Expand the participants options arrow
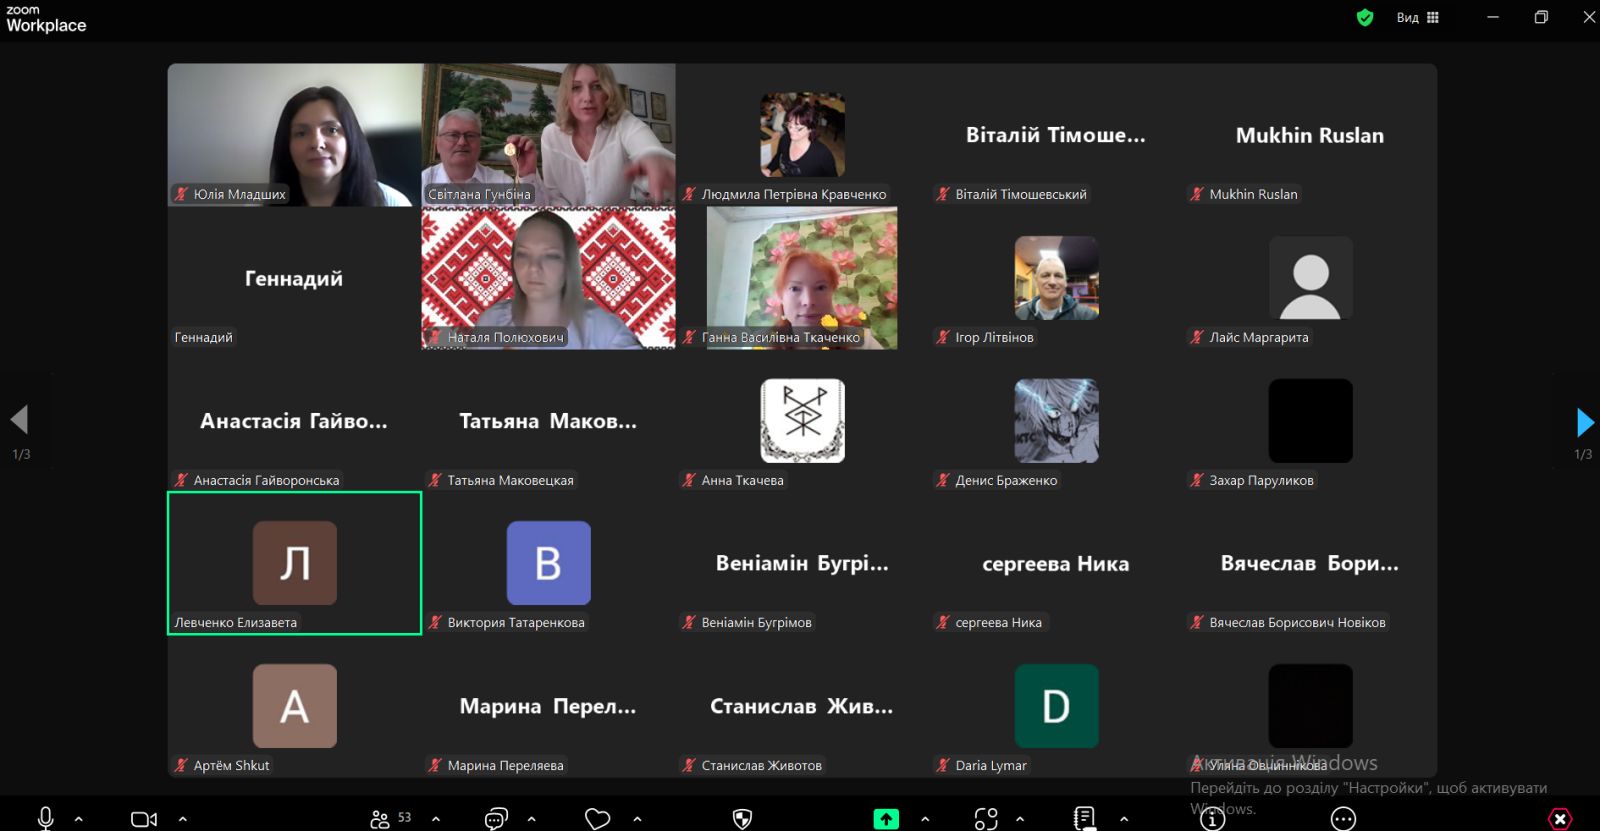 (436, 819)
